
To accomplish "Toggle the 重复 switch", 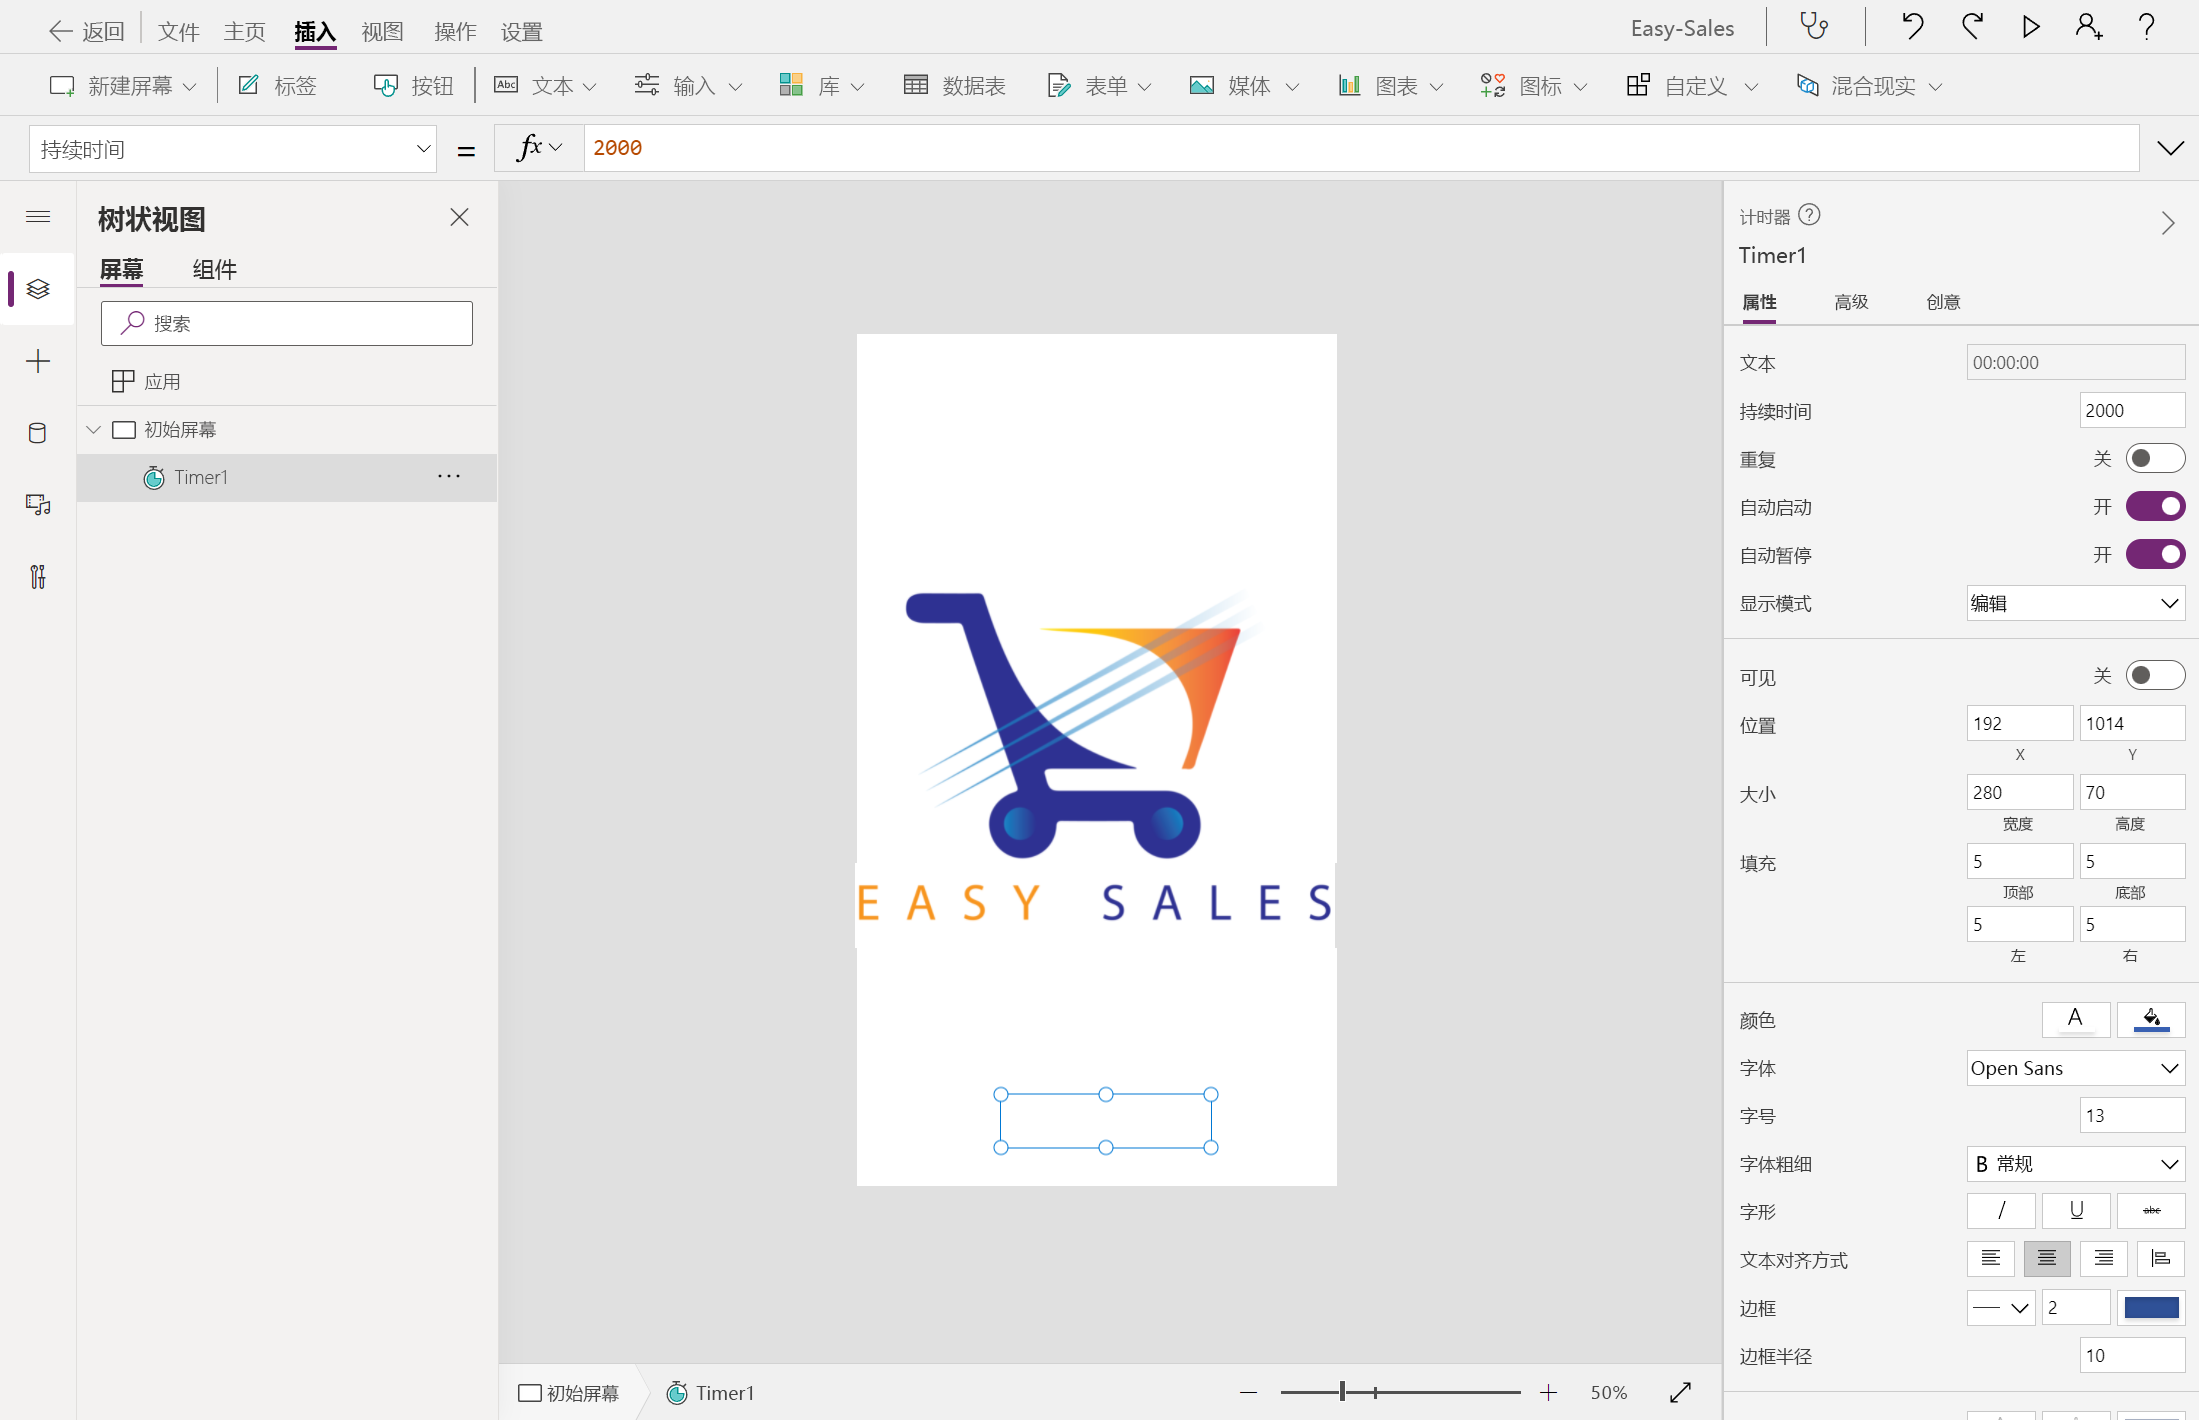I will click(2155, 459).
